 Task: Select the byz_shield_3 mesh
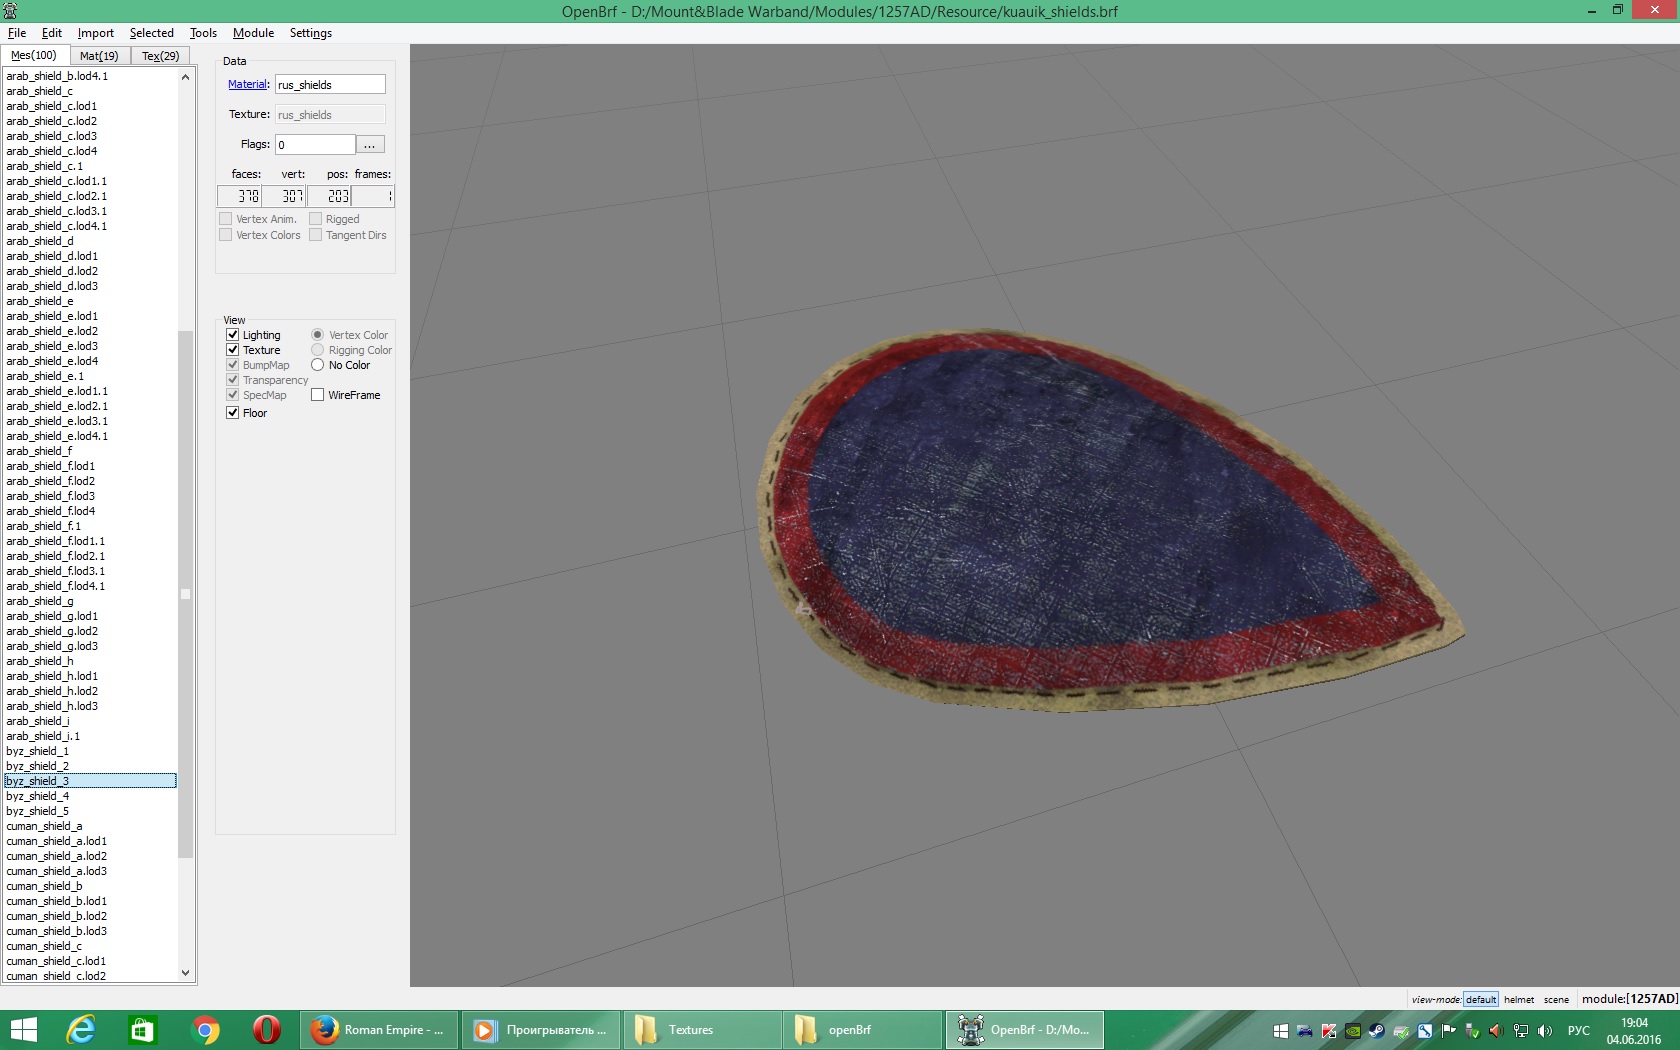[x=90, y=781]
